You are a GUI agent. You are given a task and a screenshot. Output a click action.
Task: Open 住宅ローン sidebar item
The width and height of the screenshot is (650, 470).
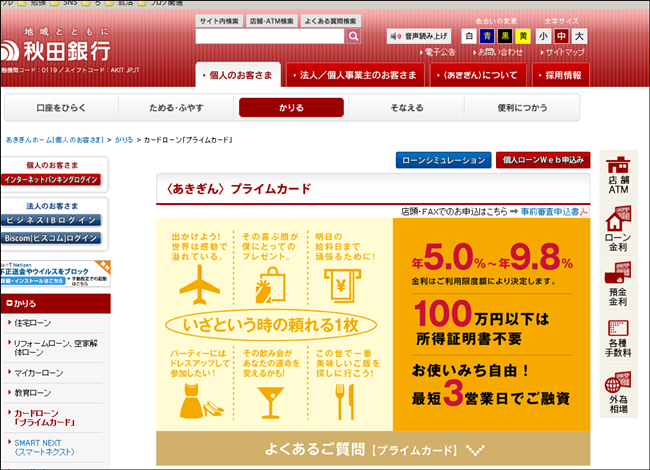click(x=33, y=323)
